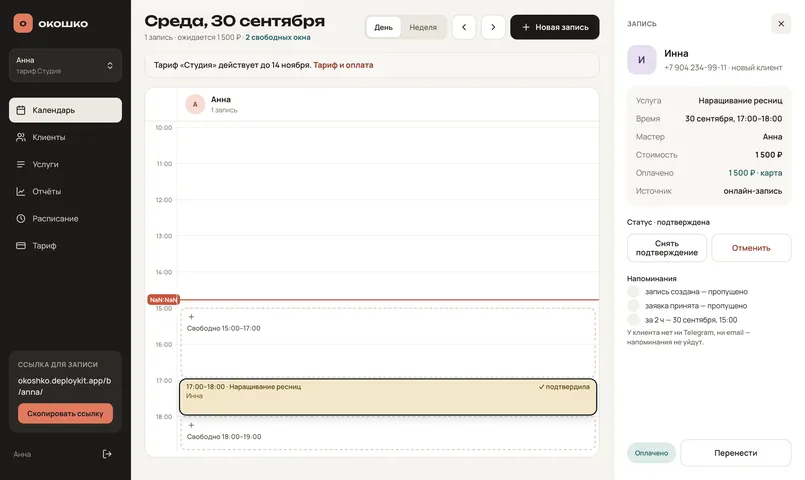Open the Анна account switcher dropdown
Screen dimensions: 805x480
point(65,65)
